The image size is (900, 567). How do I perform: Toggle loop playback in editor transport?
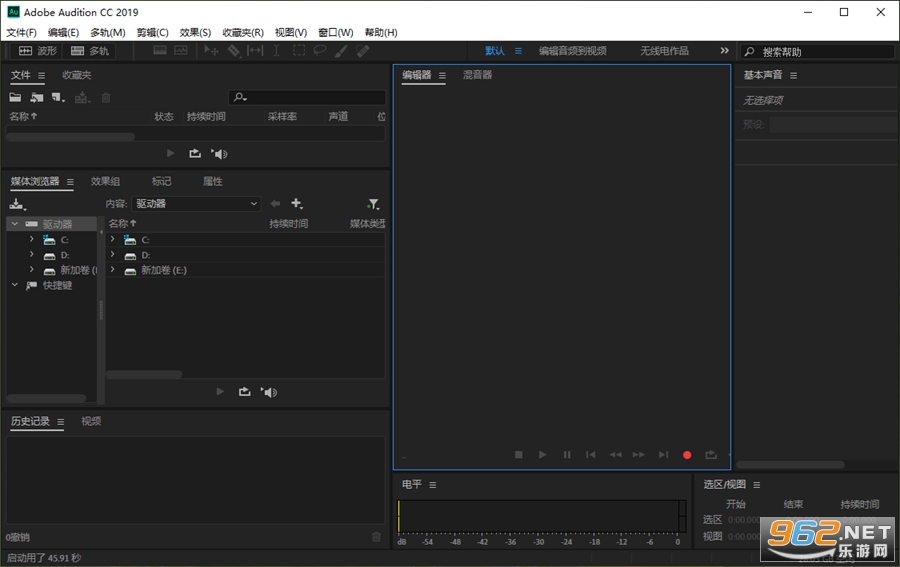(x=711, y=455)
